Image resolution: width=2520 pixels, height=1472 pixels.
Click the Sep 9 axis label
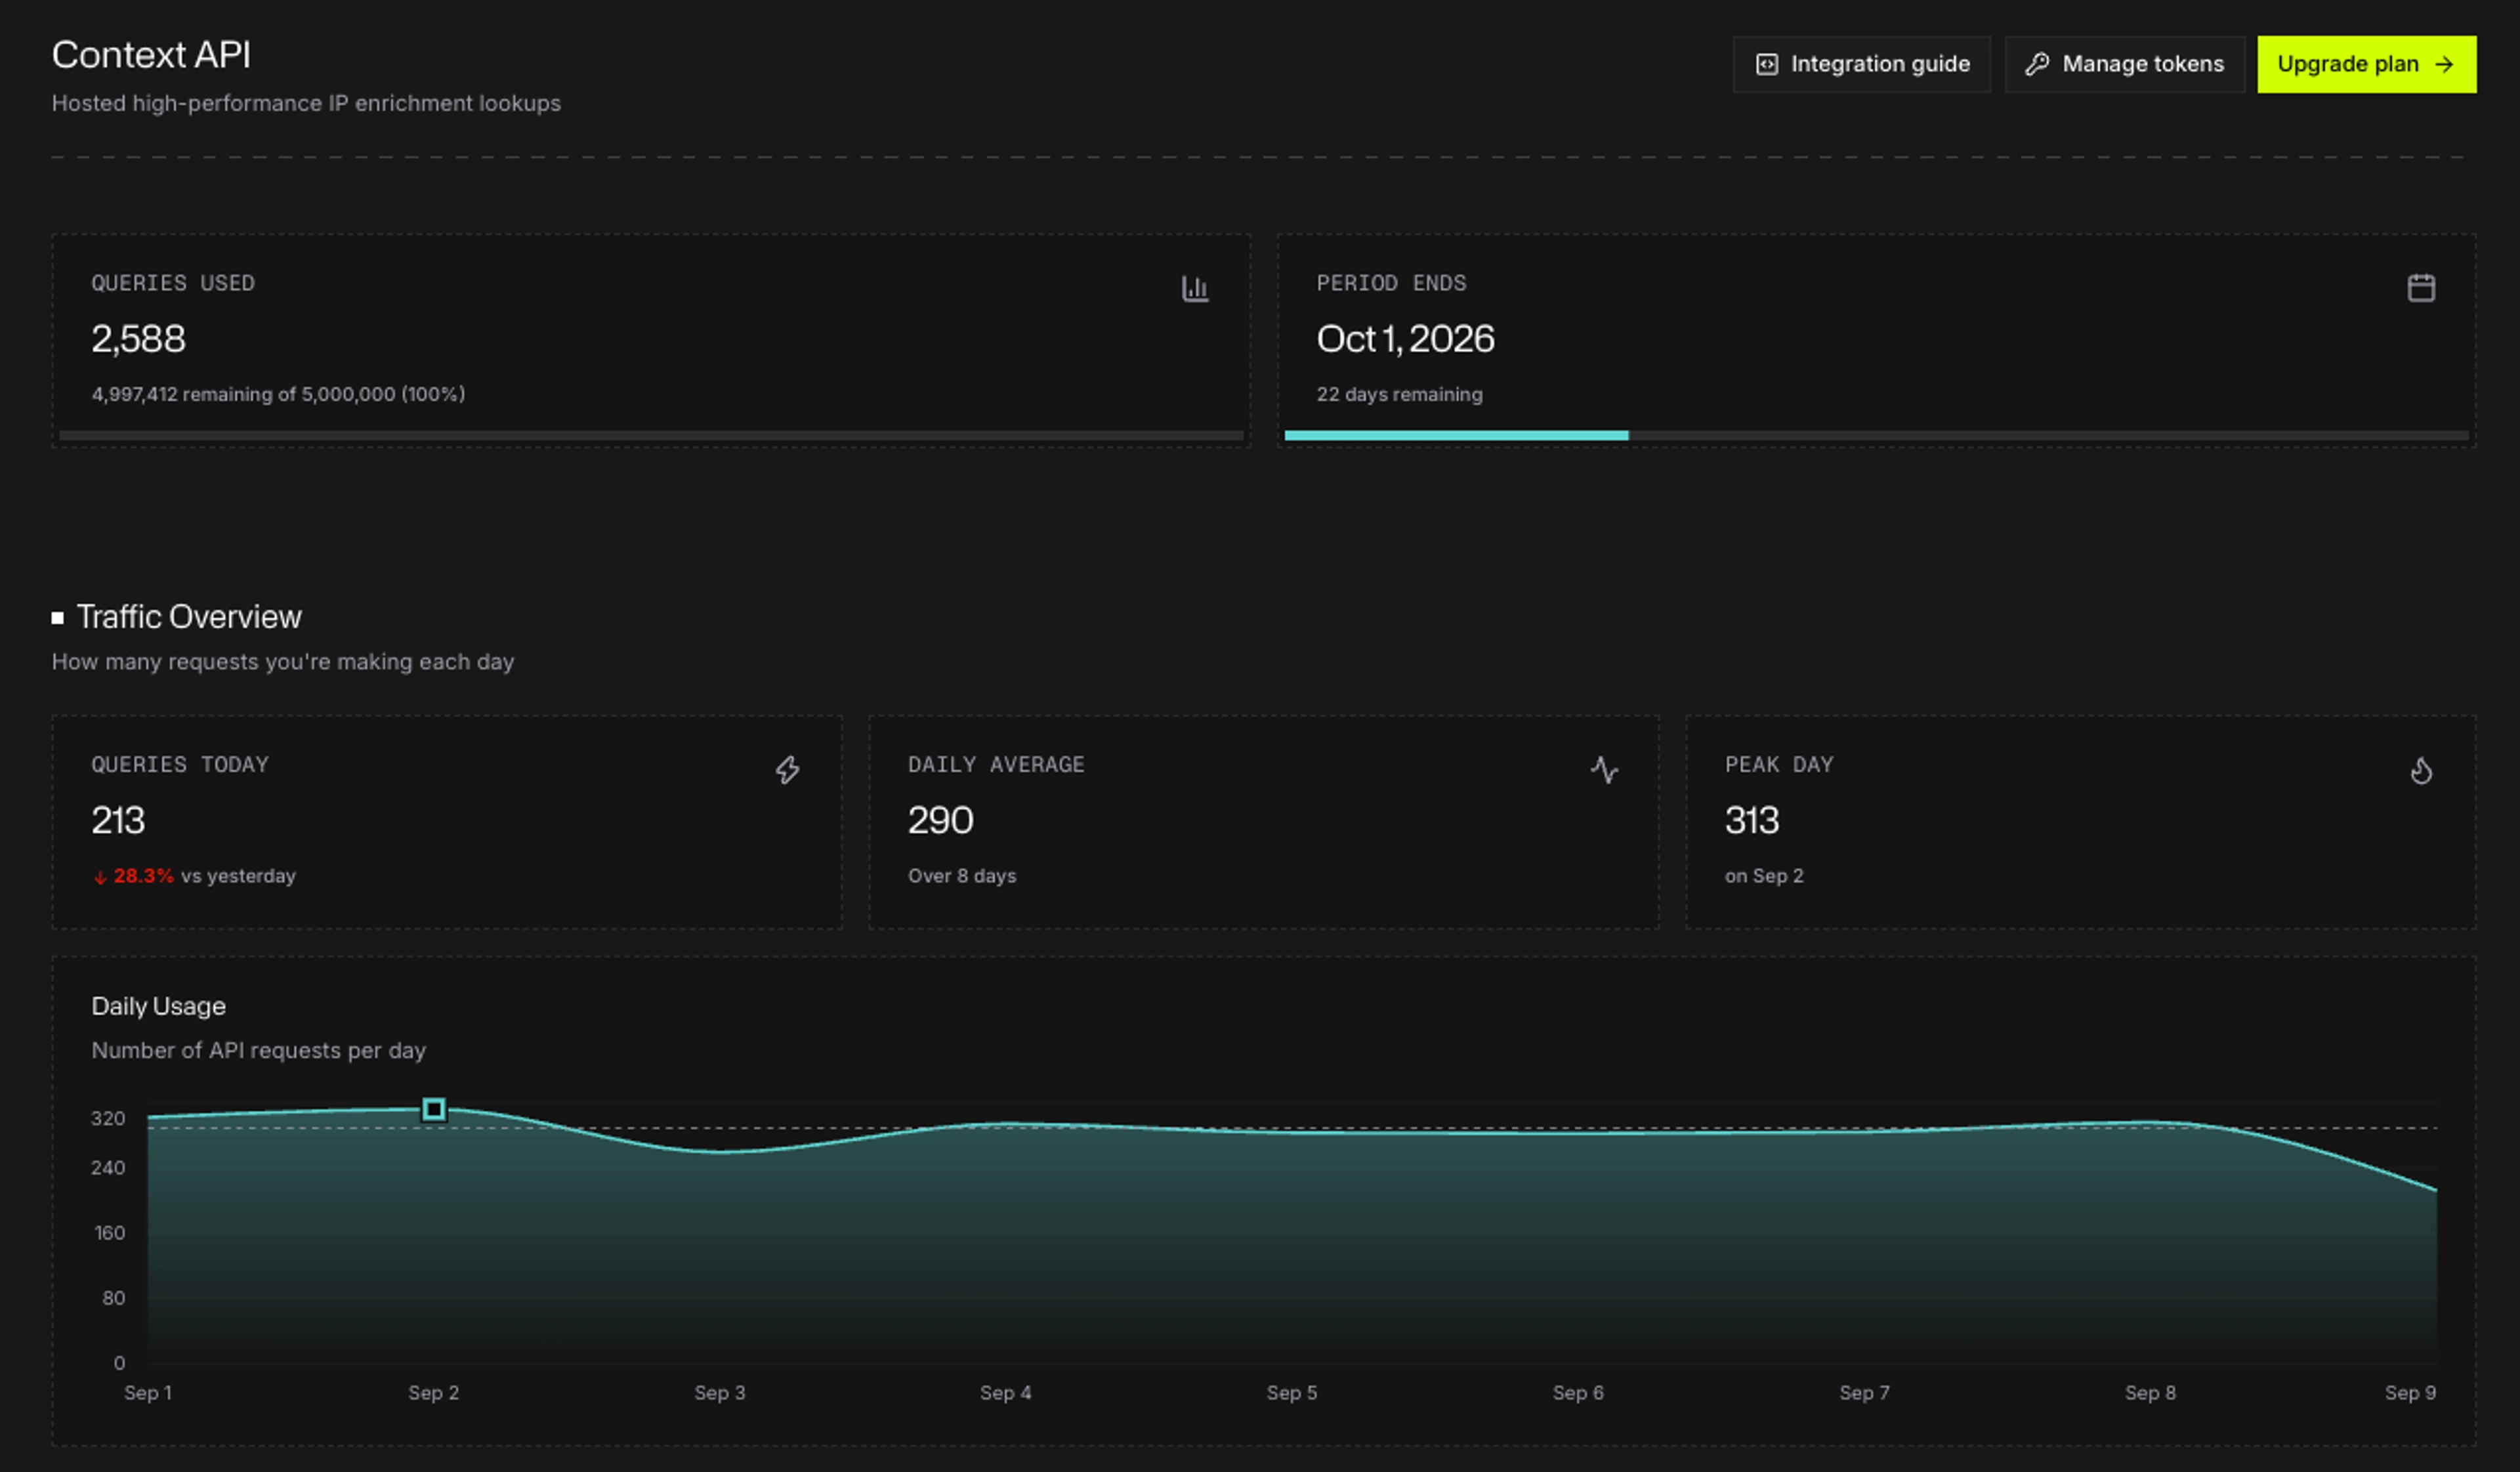point(2411,1393)
